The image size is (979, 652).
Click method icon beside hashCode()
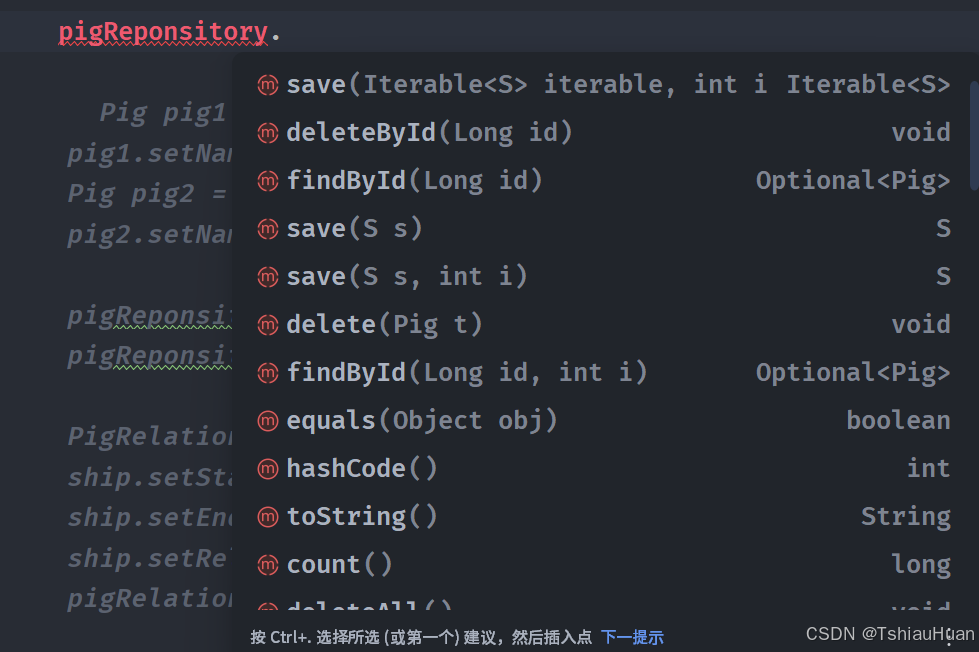click(268, 468)
